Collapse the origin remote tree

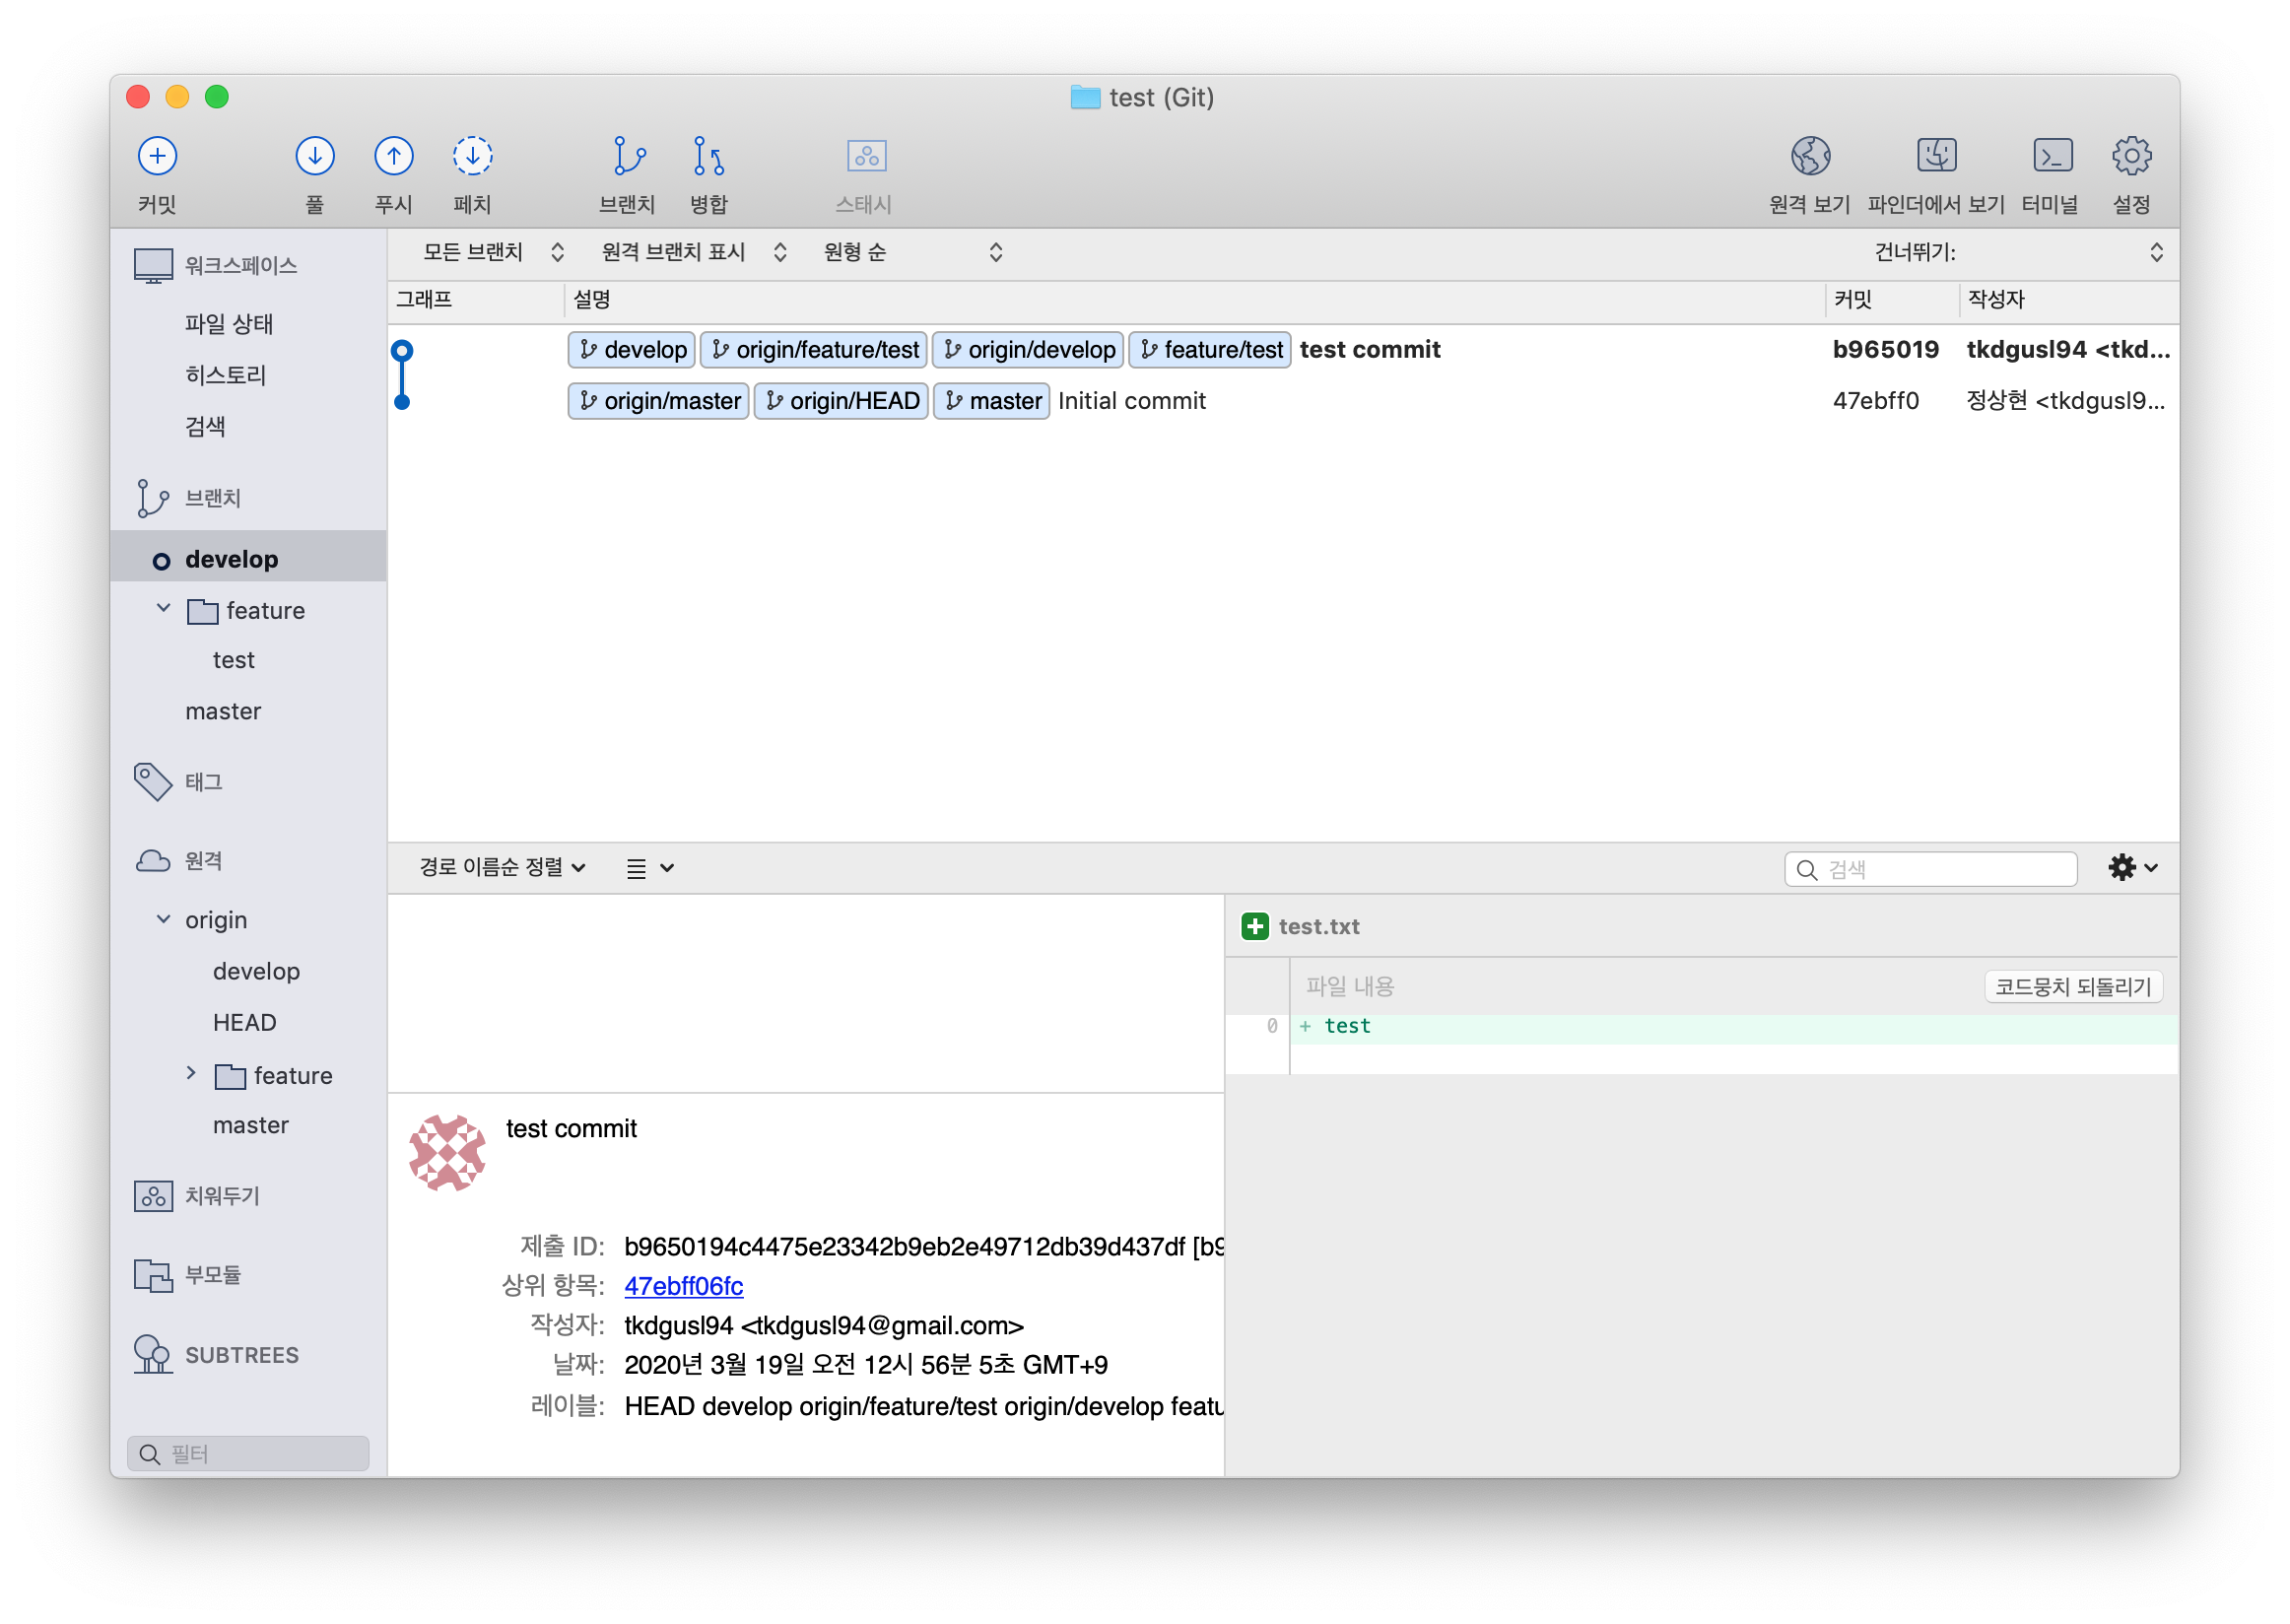pyautogui.click(x=164, y=919)
